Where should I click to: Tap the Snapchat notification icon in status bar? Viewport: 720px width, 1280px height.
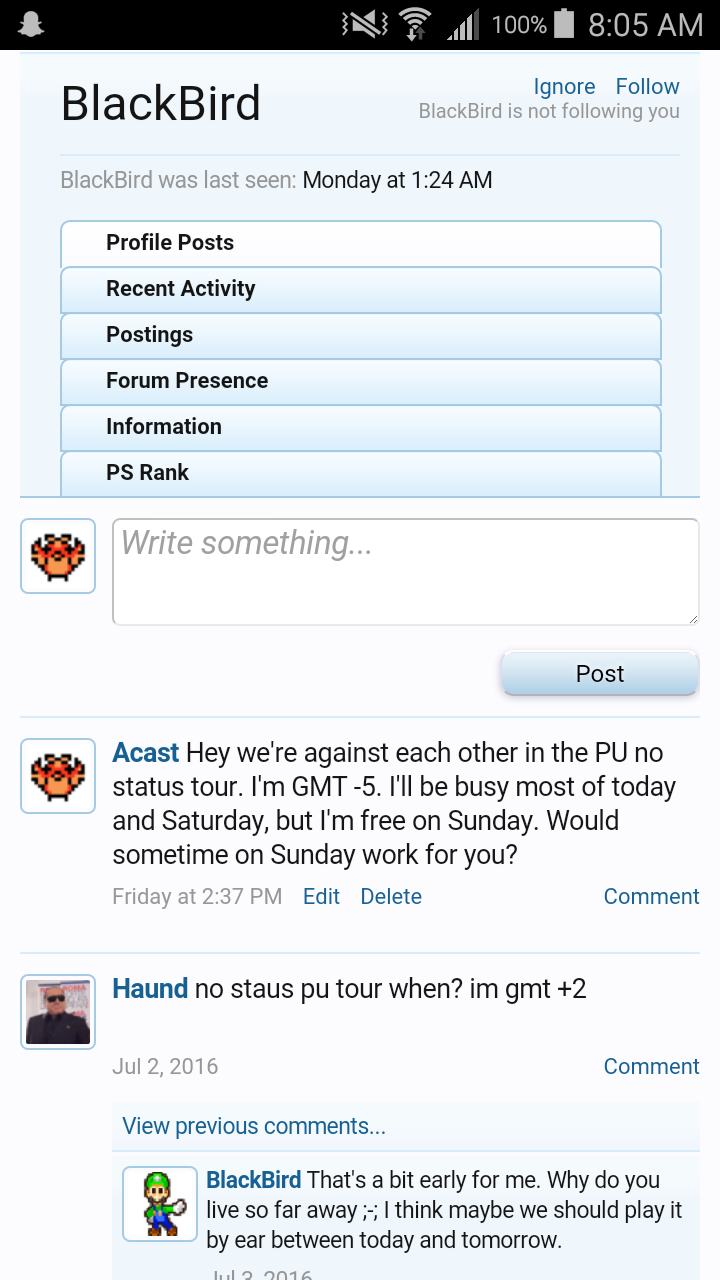pyautogui.click(x=32, y=25)
